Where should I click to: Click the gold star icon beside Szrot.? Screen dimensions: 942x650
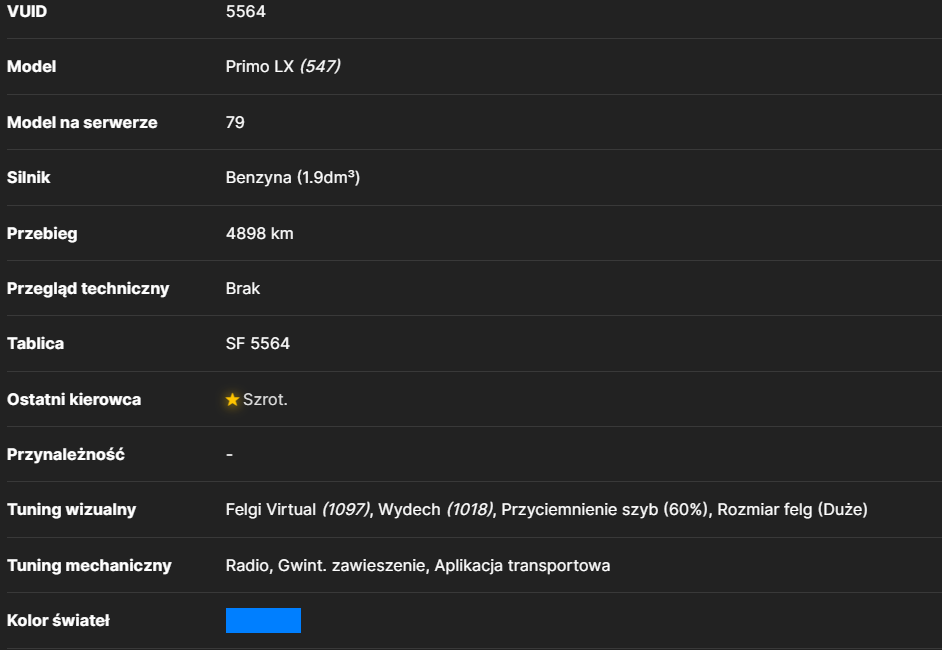pos(232,399)
